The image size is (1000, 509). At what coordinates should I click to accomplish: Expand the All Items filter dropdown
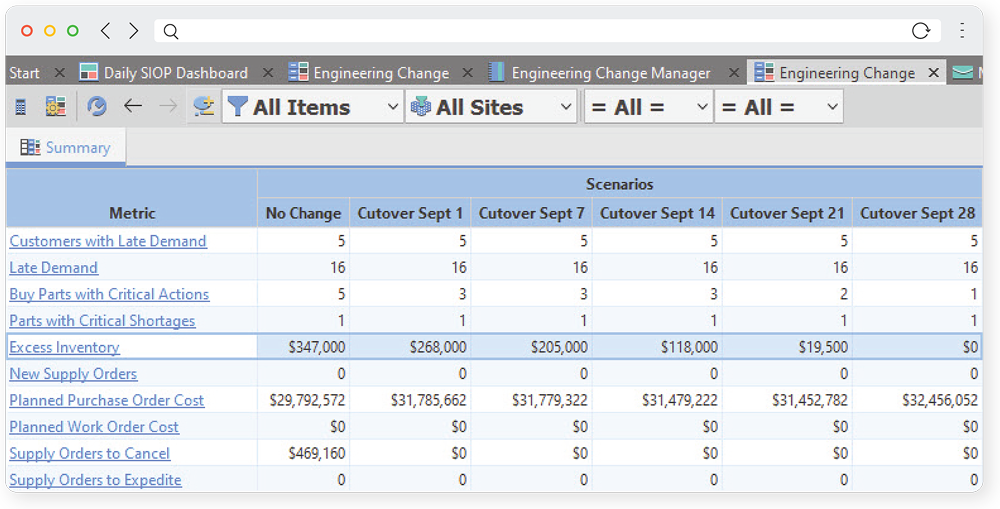[391, 107]
